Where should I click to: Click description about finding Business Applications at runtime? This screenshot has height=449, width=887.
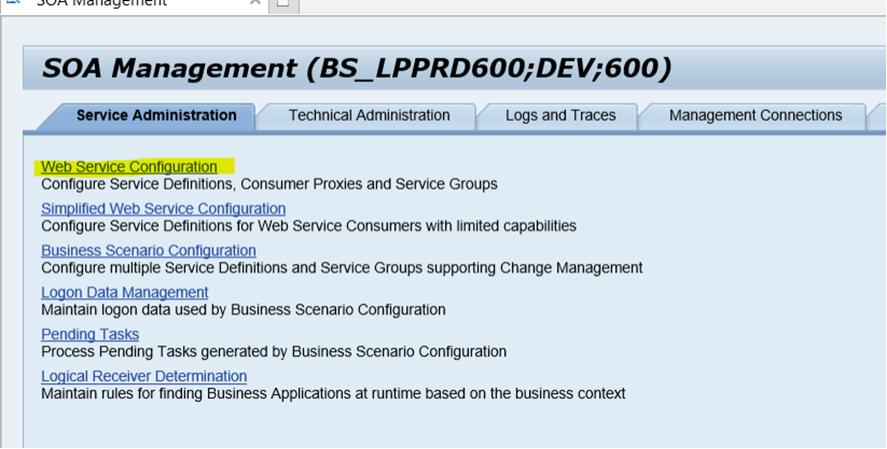pyautogui.click(x=333, y=394)
